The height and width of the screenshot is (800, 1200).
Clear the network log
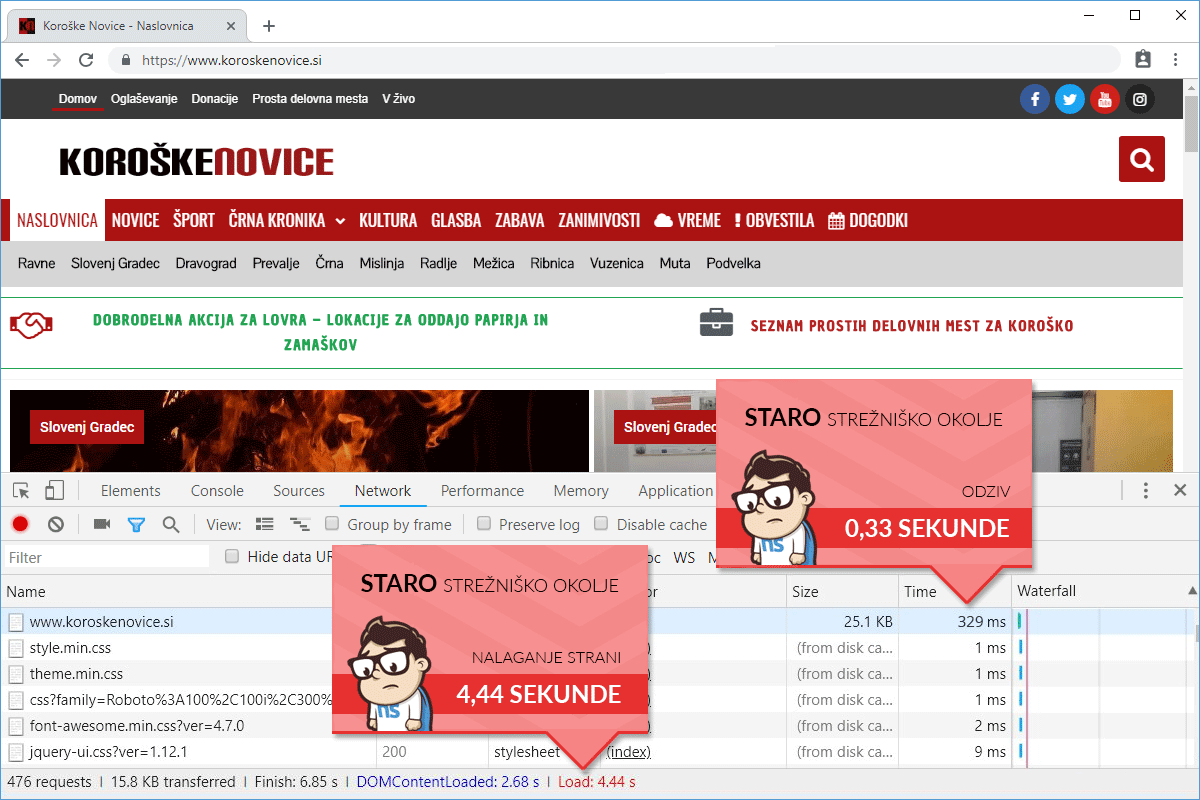pos(56,524)
